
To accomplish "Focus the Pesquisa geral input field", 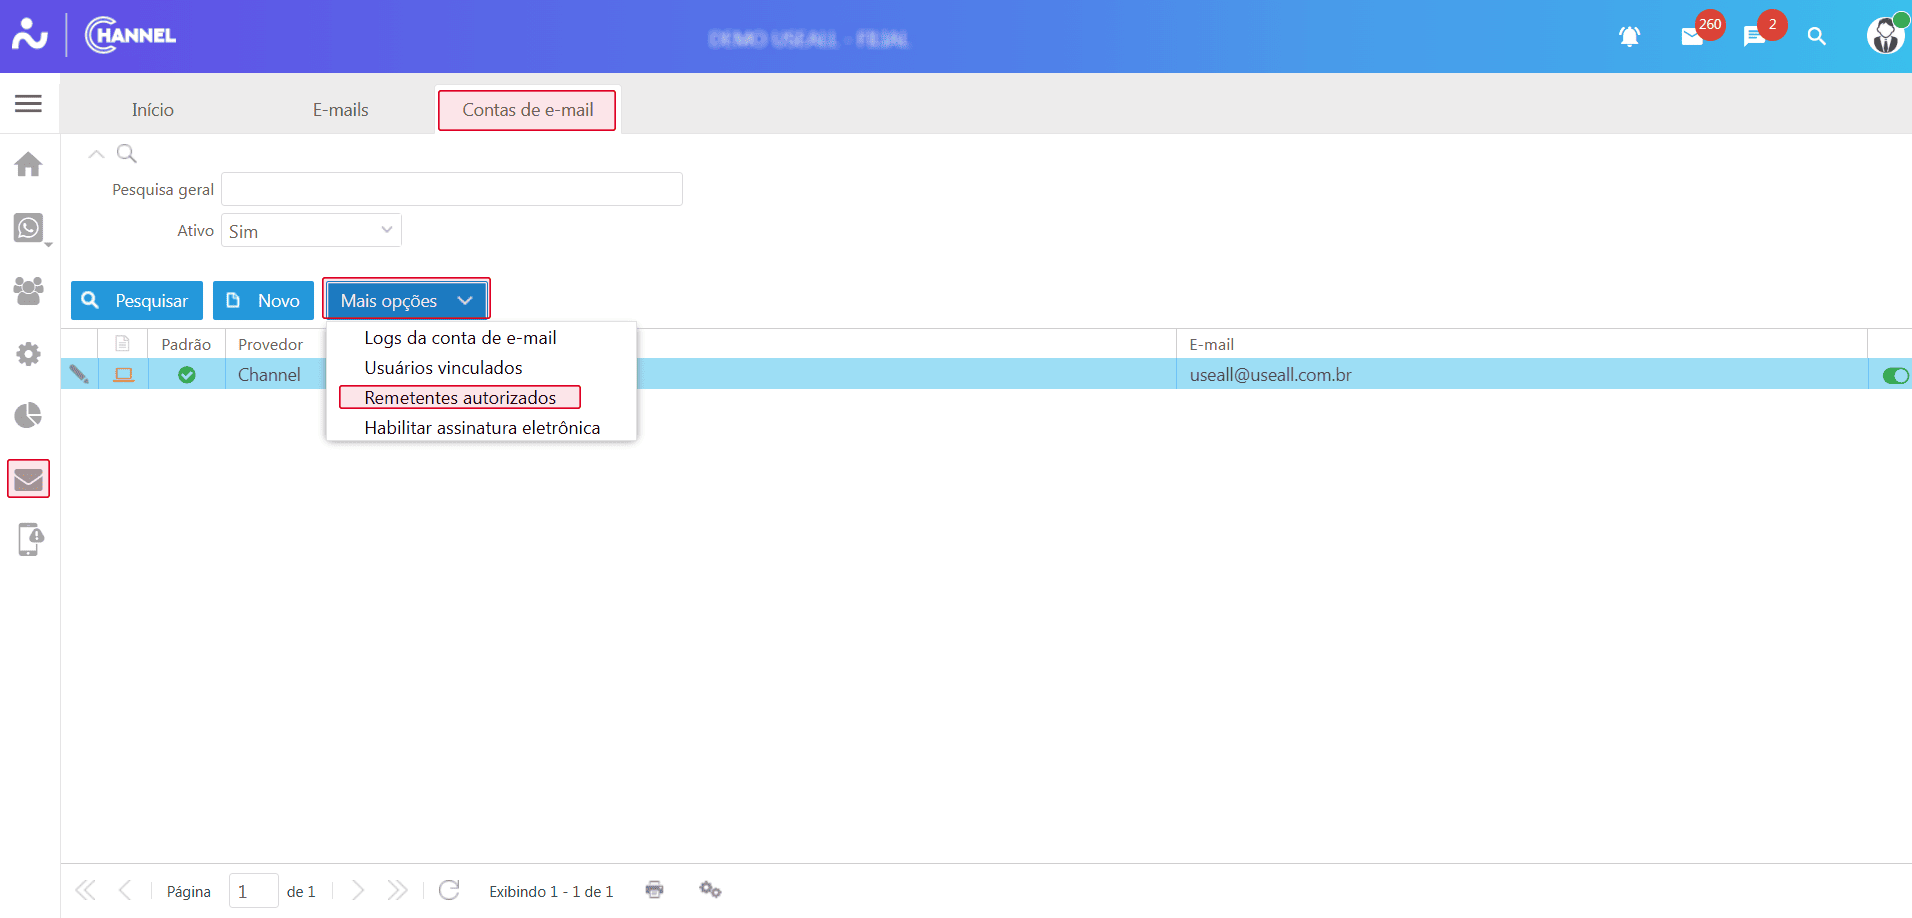I will pyautogui.click(x=452, y=189).
